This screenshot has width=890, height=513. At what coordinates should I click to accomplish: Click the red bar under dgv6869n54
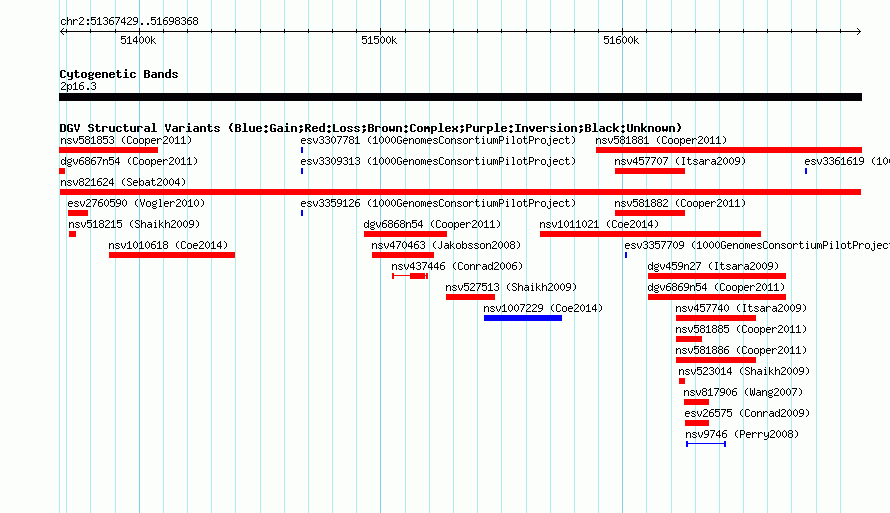[717, 297]
